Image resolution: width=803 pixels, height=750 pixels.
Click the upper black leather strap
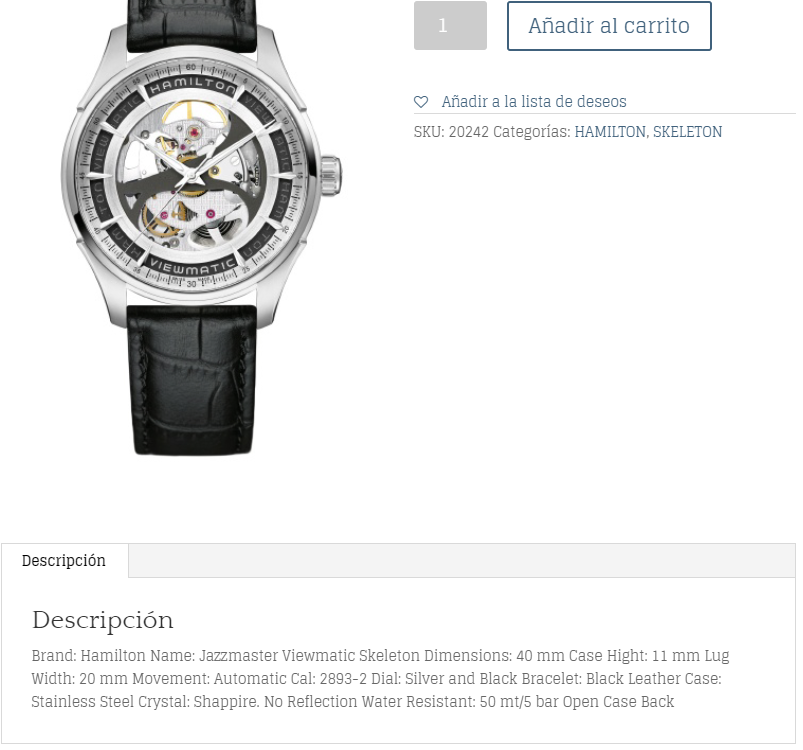191,26
